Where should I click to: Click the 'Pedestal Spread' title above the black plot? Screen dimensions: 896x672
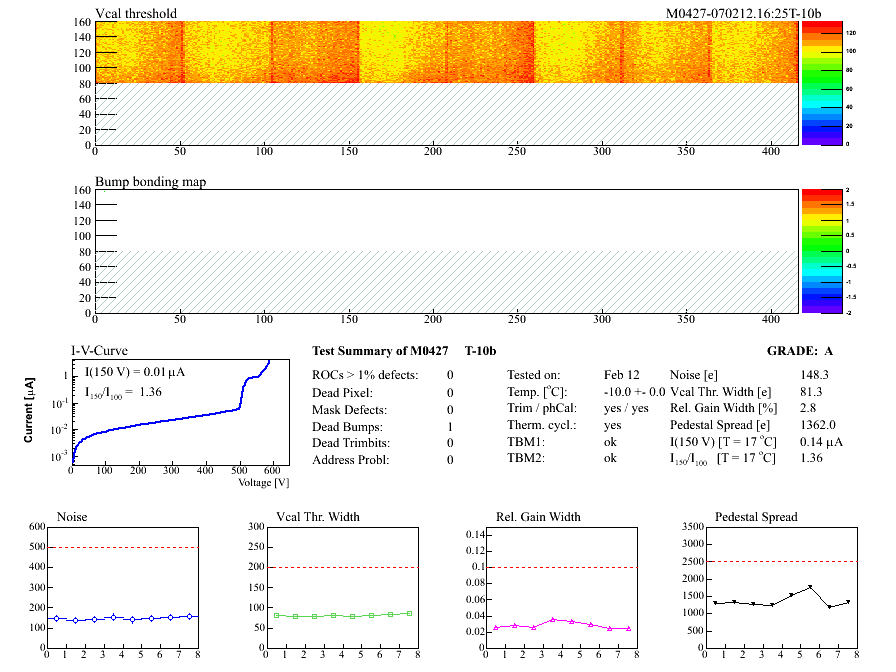click(x=756, y=517)
